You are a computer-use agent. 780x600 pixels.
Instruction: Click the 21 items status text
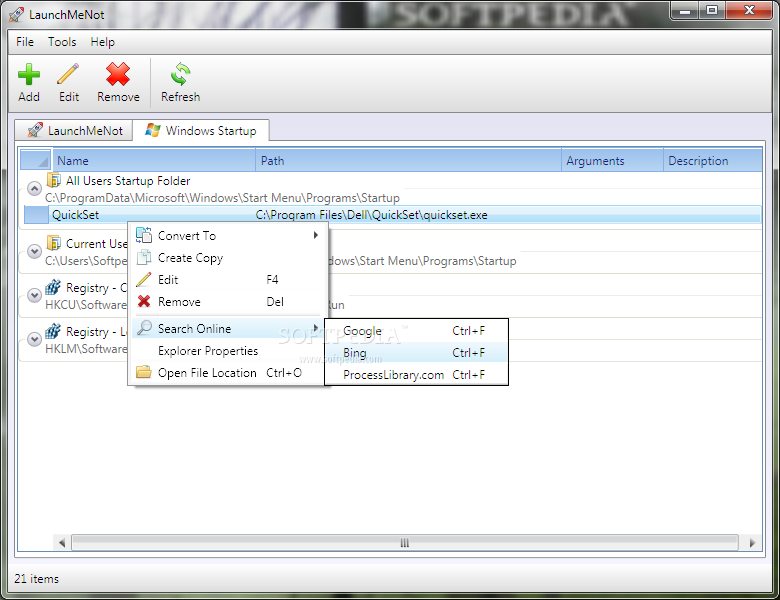click(x=36, y=579)
